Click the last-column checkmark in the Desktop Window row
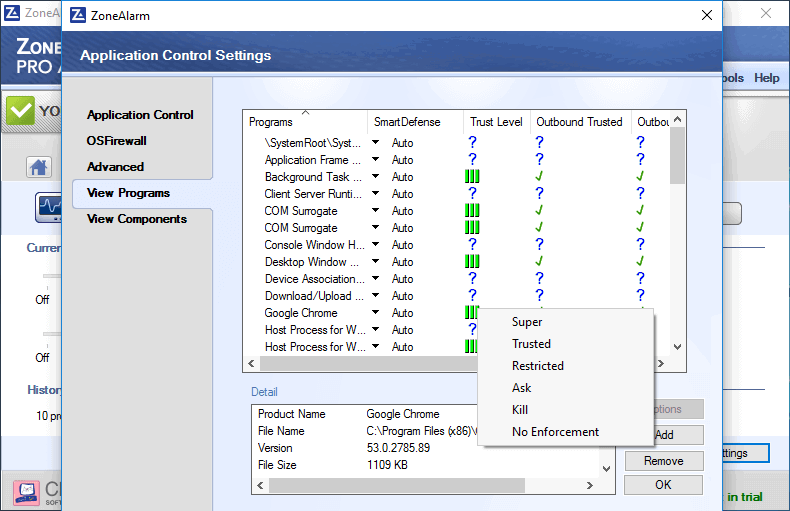The image size is (790, 511). tap(640, 262)
